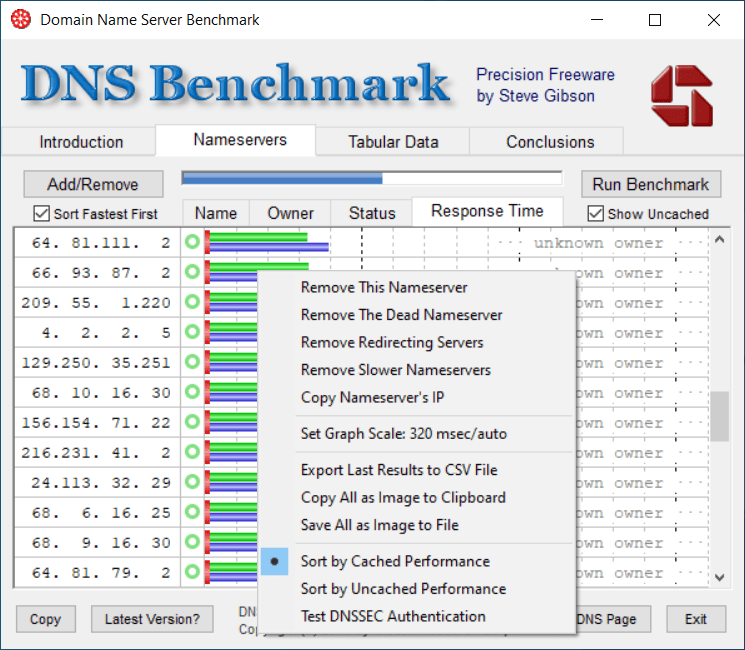
Task: Click the Latest Version? button
Action: point(152,619)
